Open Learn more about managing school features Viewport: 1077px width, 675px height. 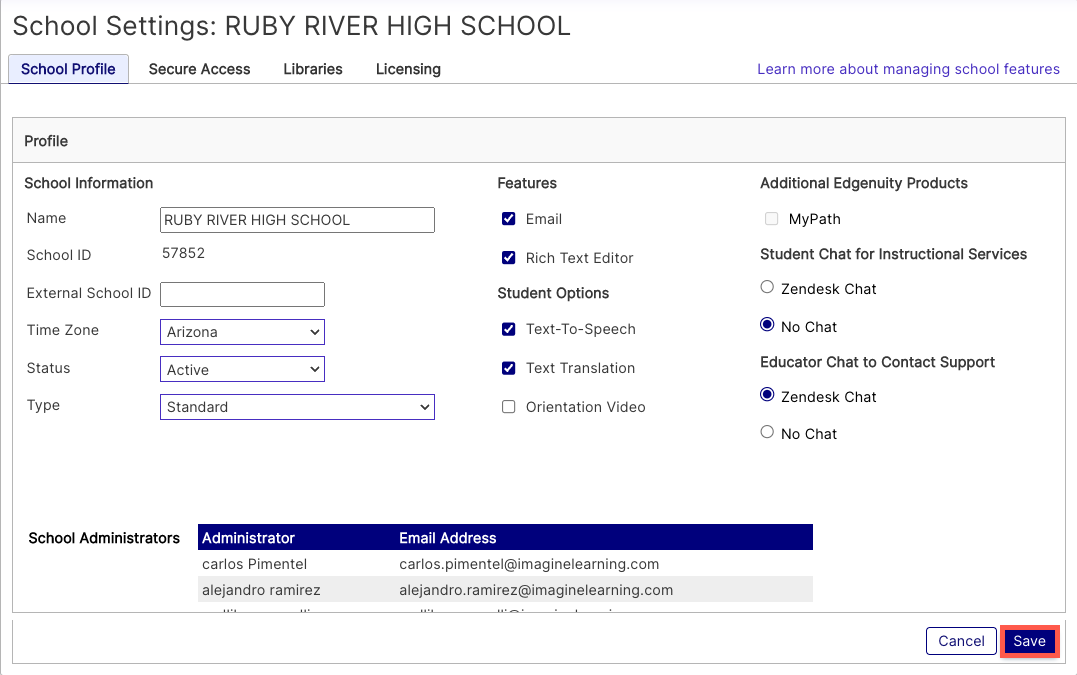pyautogui.click(x=908, y=69)
